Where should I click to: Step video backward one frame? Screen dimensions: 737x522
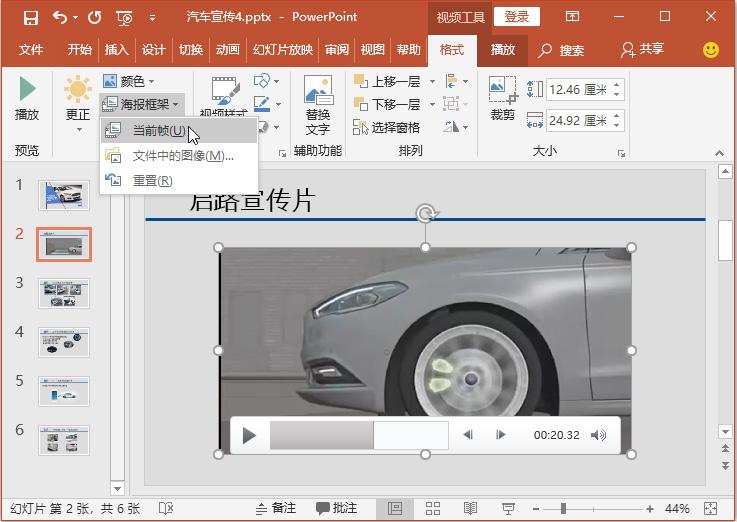pyautogui.click(x=468, y=435)
